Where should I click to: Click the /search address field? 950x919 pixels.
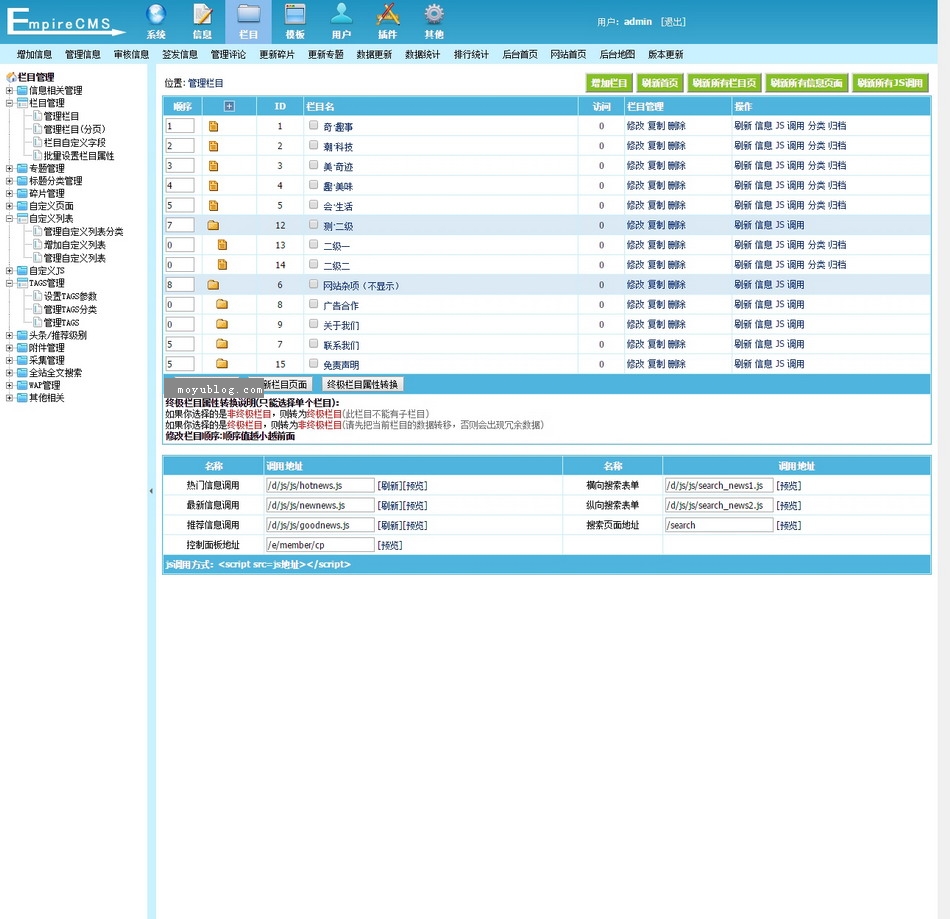(719, 525)
